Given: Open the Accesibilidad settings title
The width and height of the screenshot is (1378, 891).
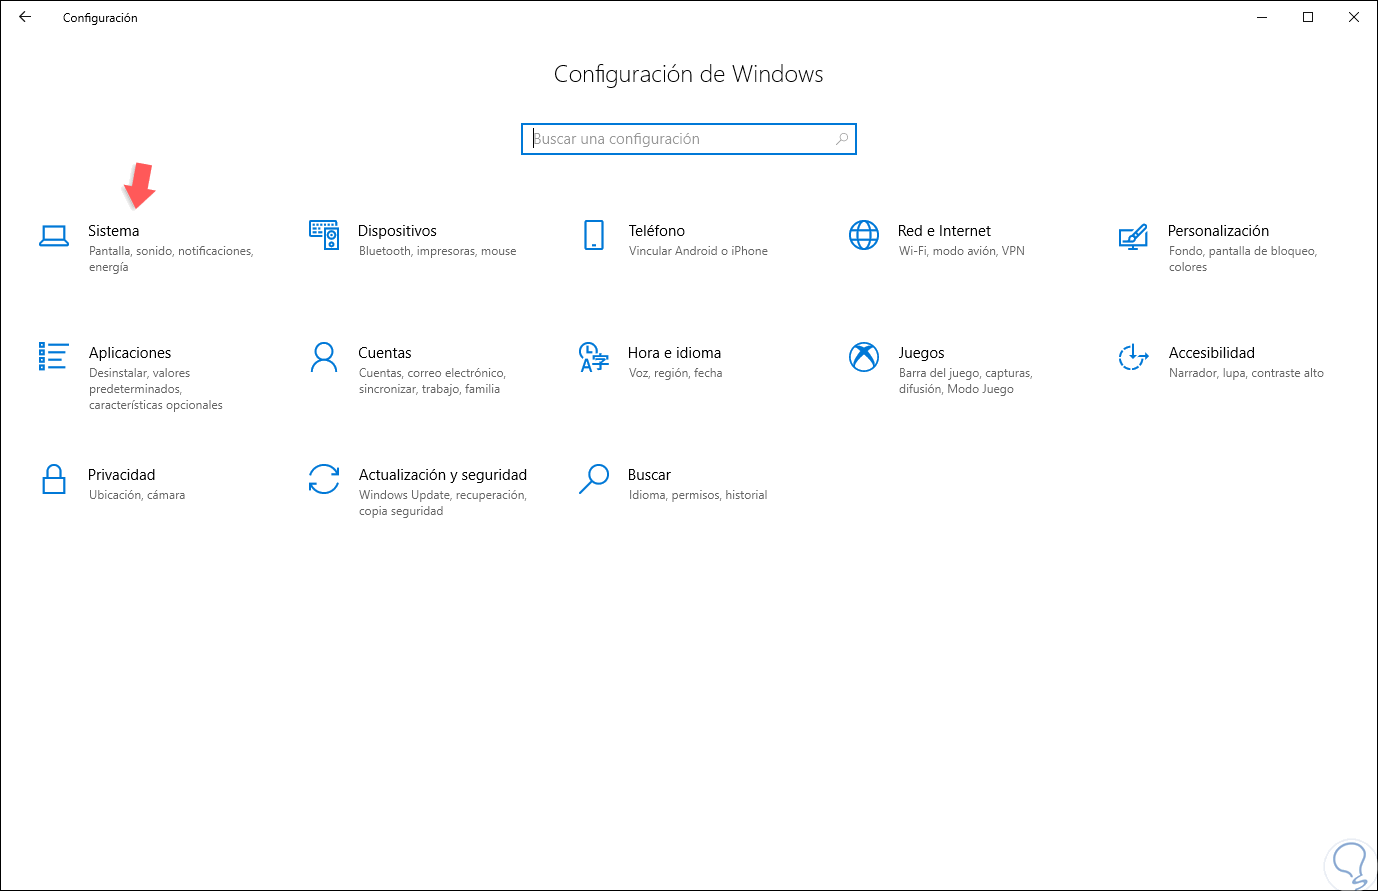Looking at the screenshot, I should 1212,353.
